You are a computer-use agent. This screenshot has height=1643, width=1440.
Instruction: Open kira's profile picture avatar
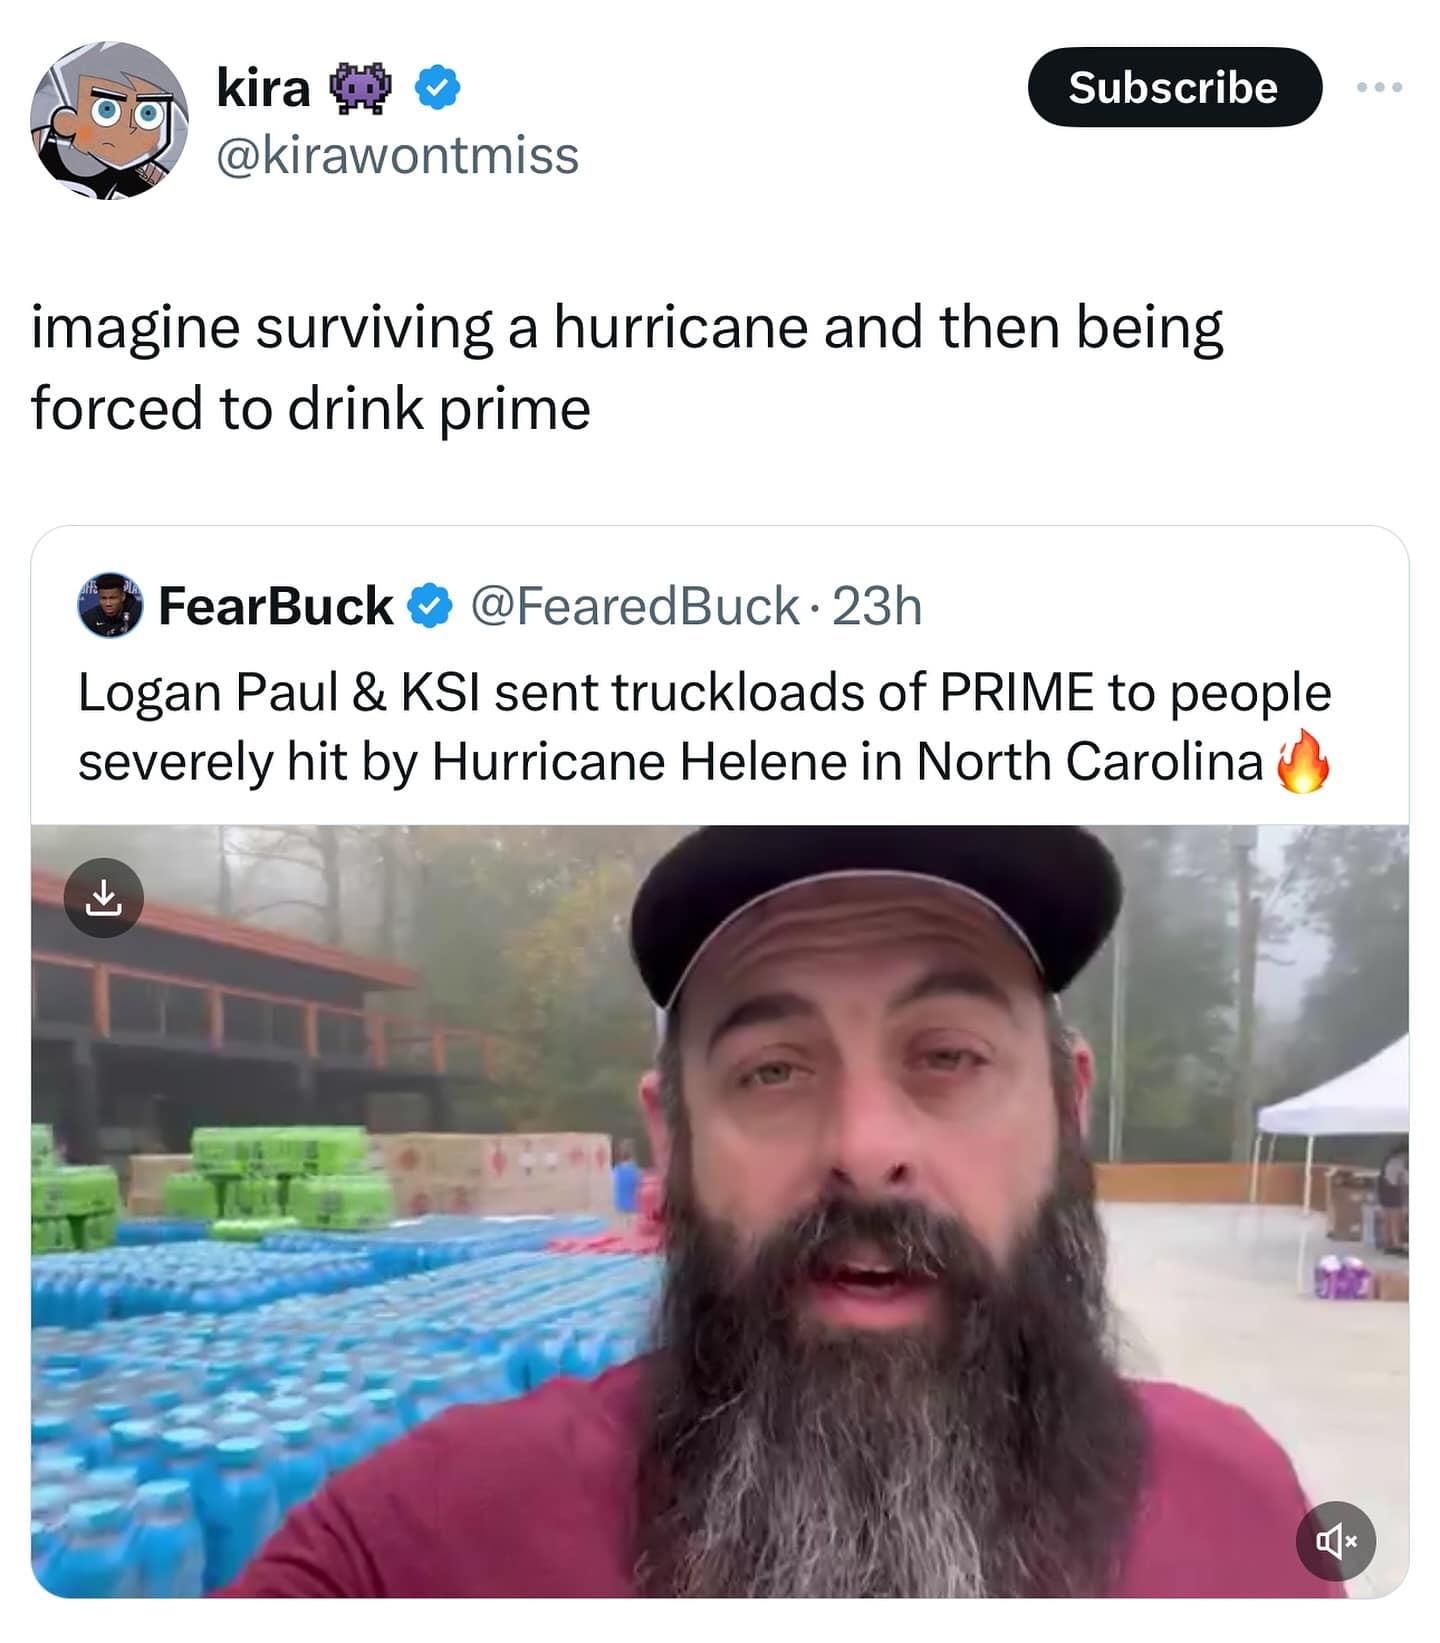[109, 121]
